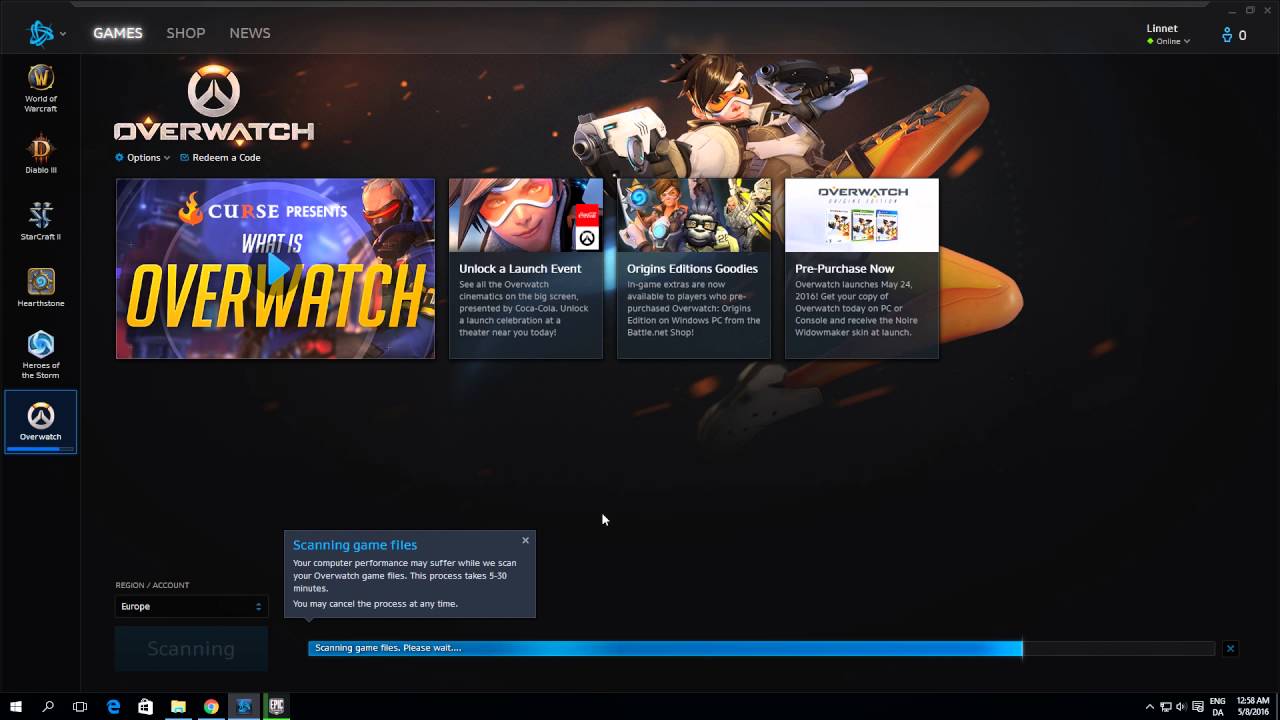The height and width of the screenshot is (720, 1280).
Task: Close the Scanning game files popup
Action: pyautogui.click(x=525, y=540)
